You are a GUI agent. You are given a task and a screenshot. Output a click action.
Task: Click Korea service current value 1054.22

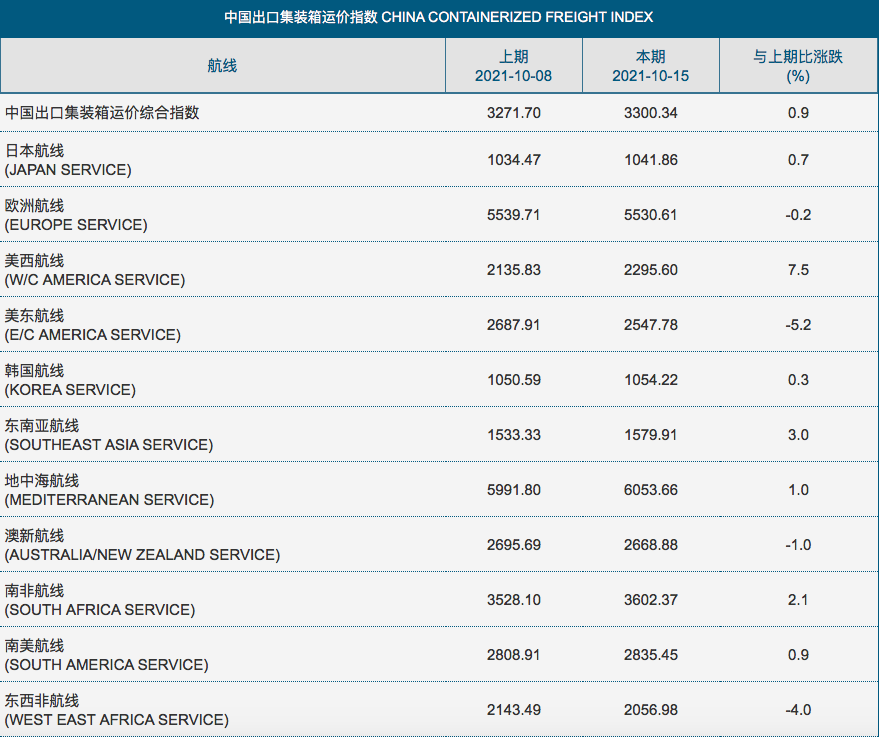coord(650,379)
